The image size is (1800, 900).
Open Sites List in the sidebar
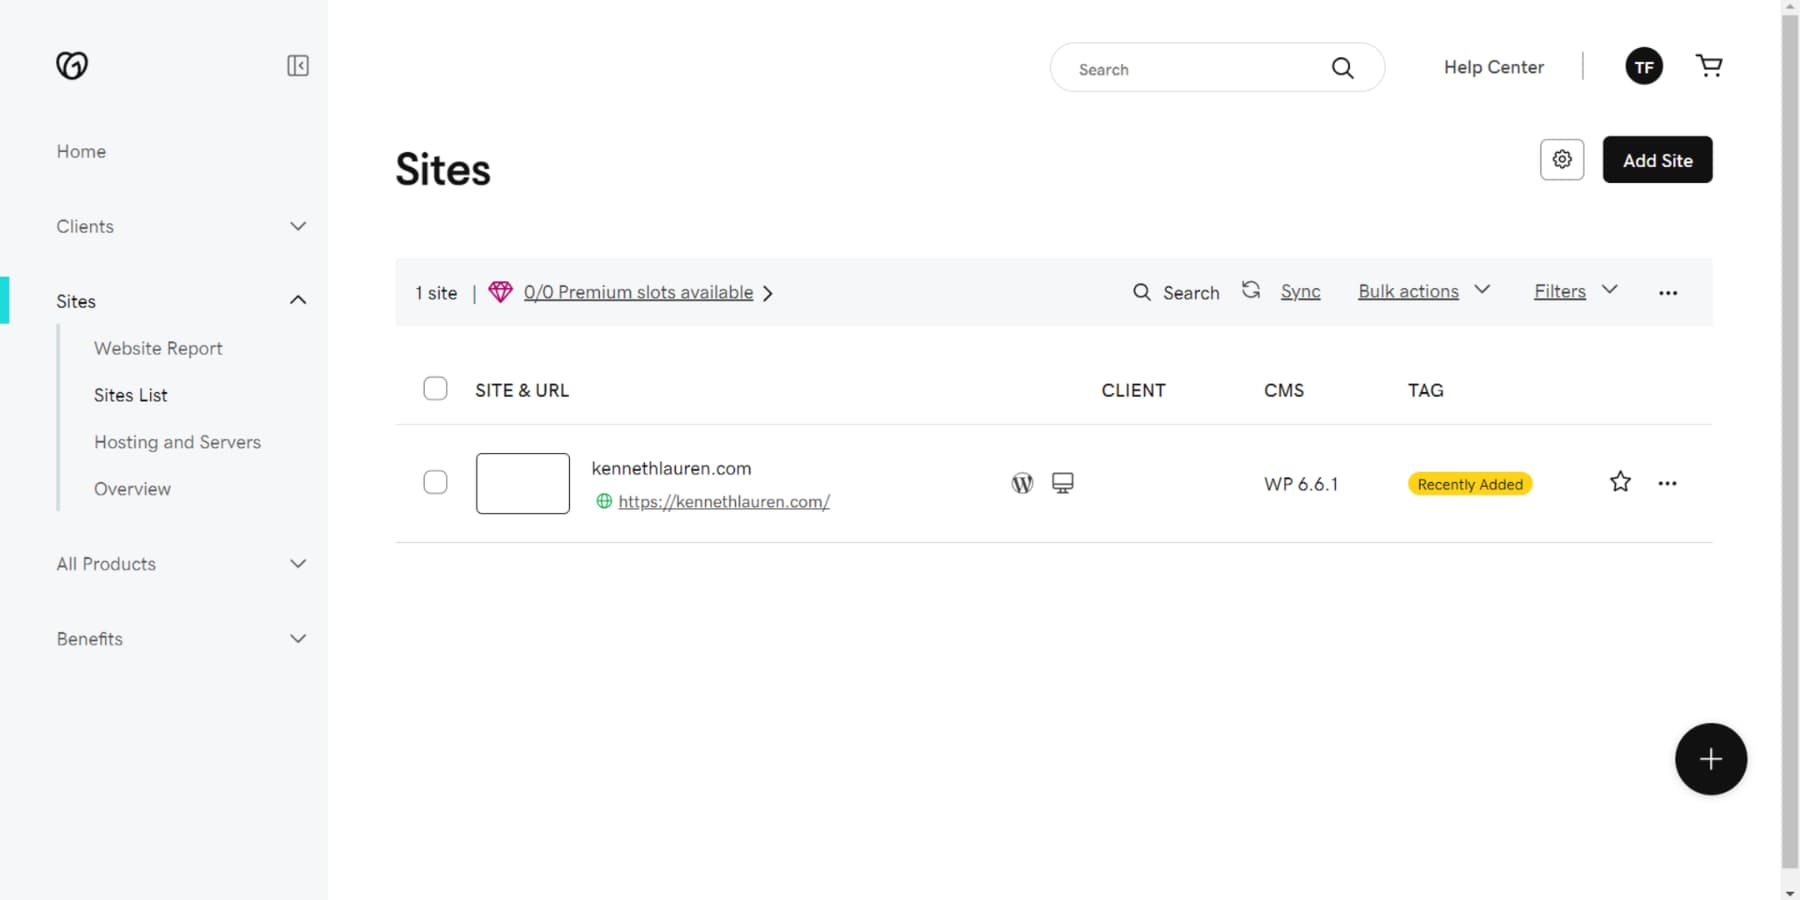(130, 395)
